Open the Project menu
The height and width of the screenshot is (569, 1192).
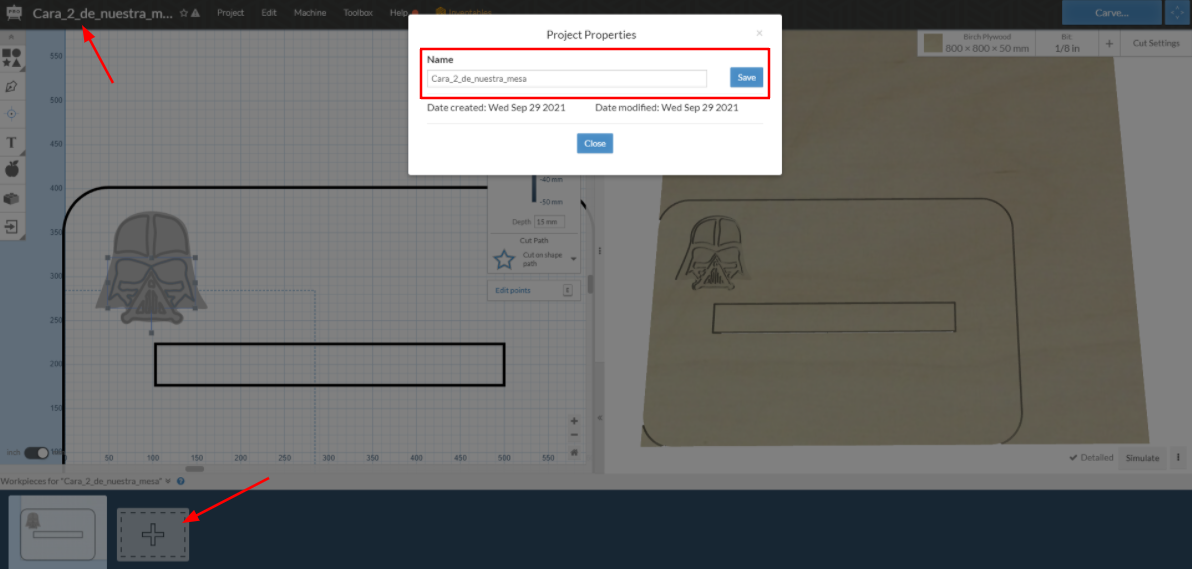230,13
